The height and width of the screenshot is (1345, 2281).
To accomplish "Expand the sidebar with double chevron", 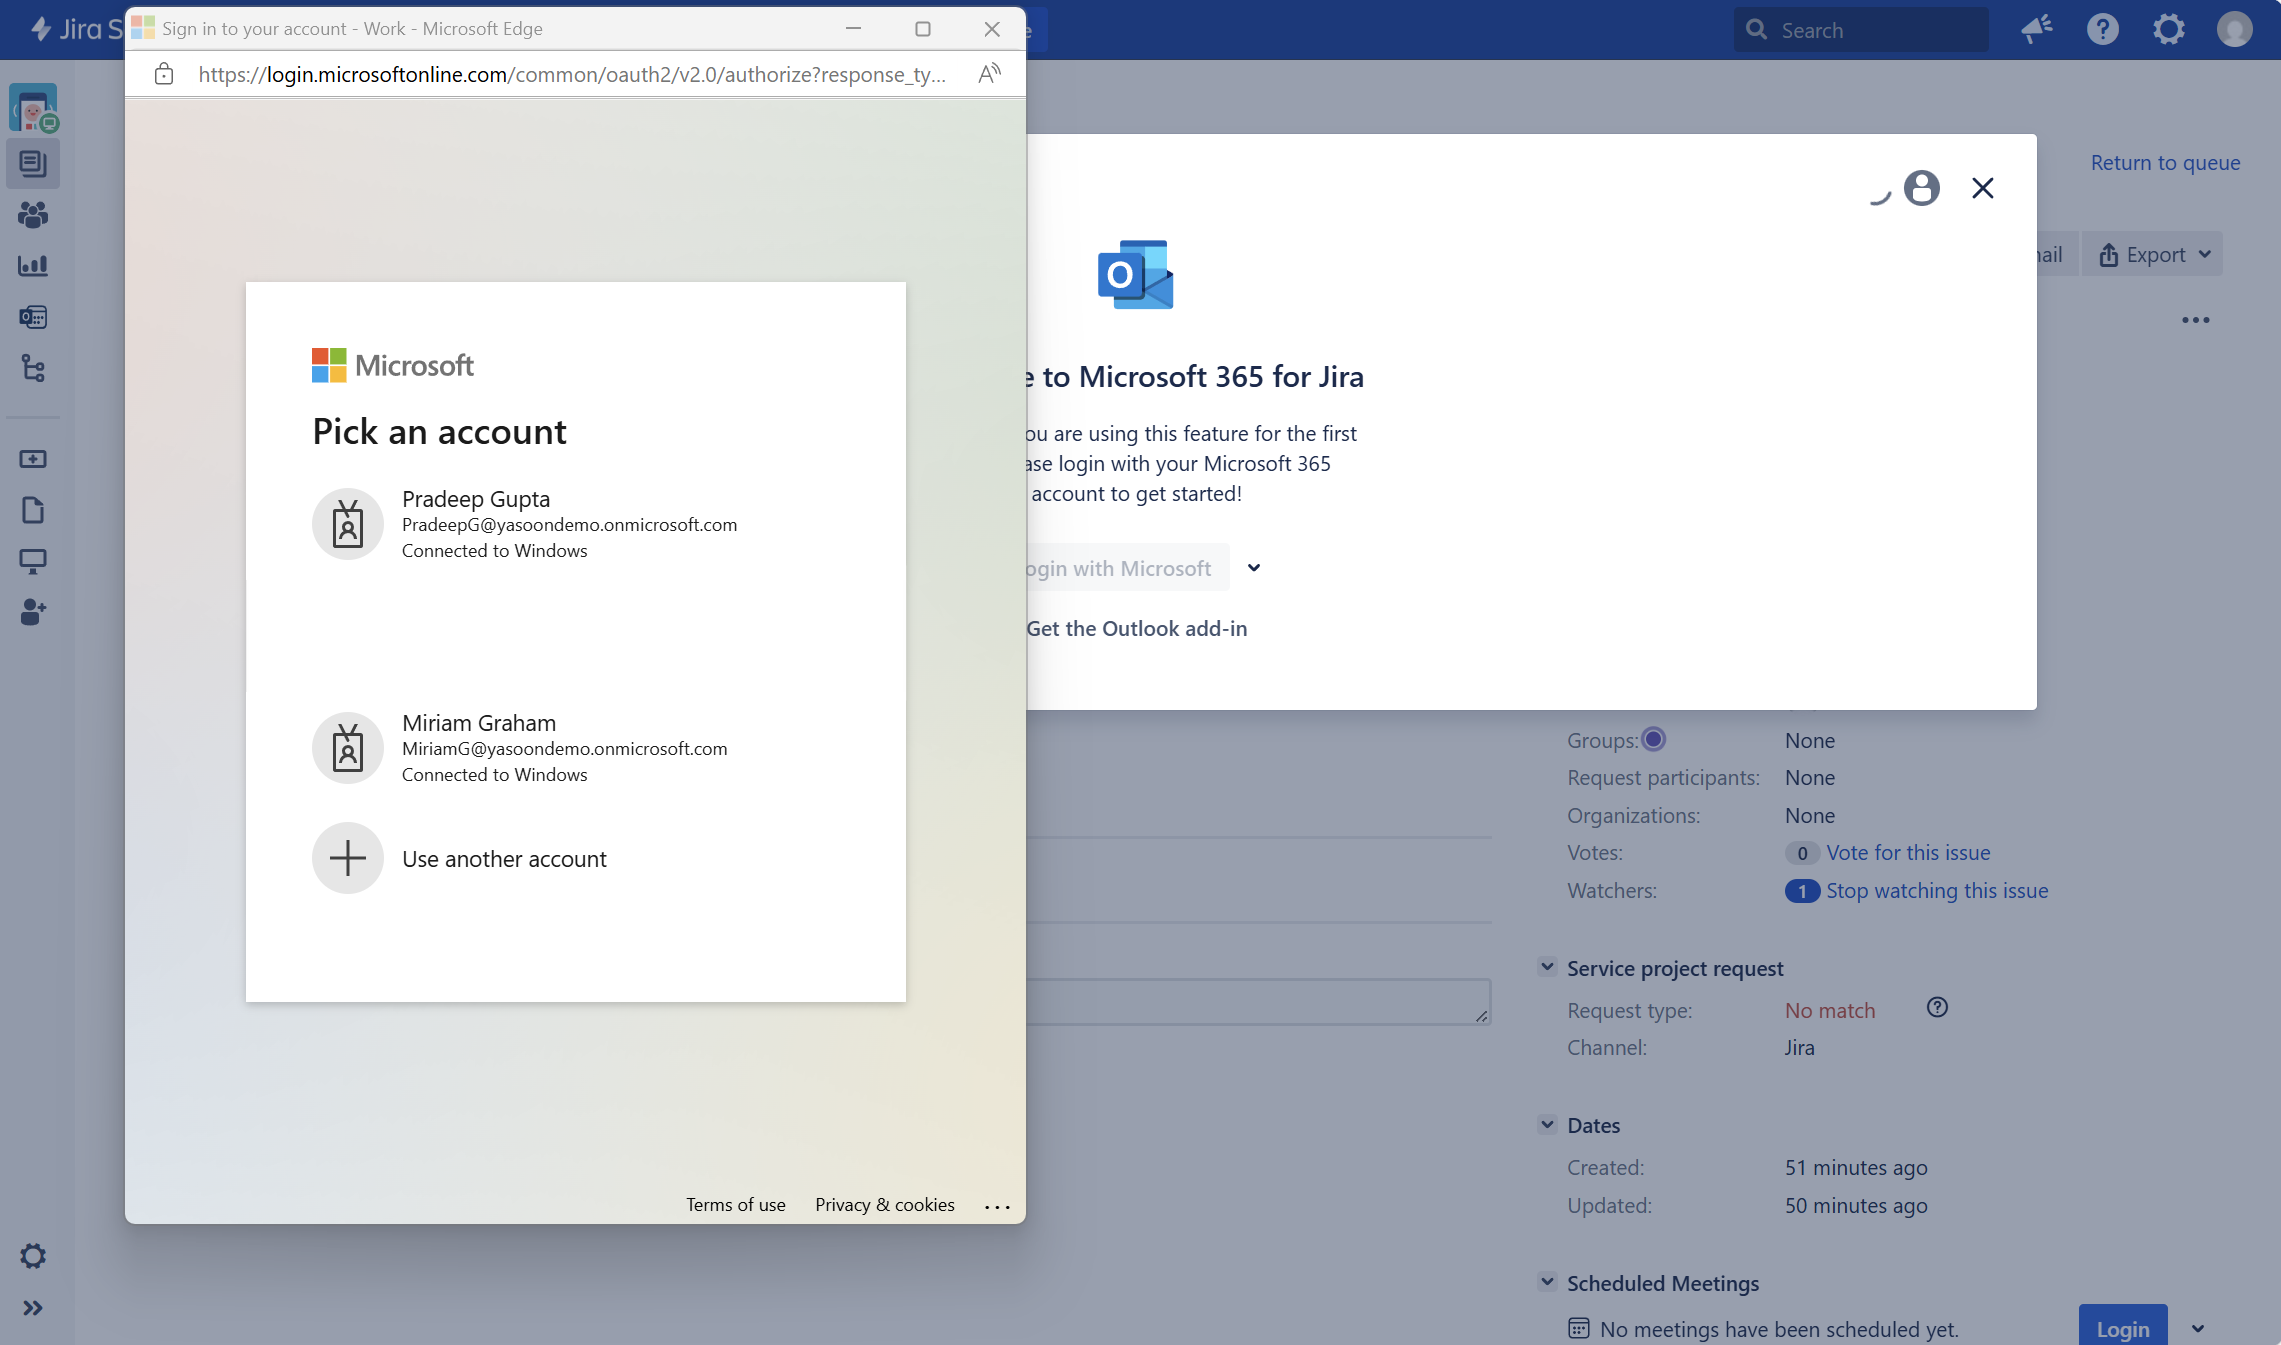I will point(33,1308).
